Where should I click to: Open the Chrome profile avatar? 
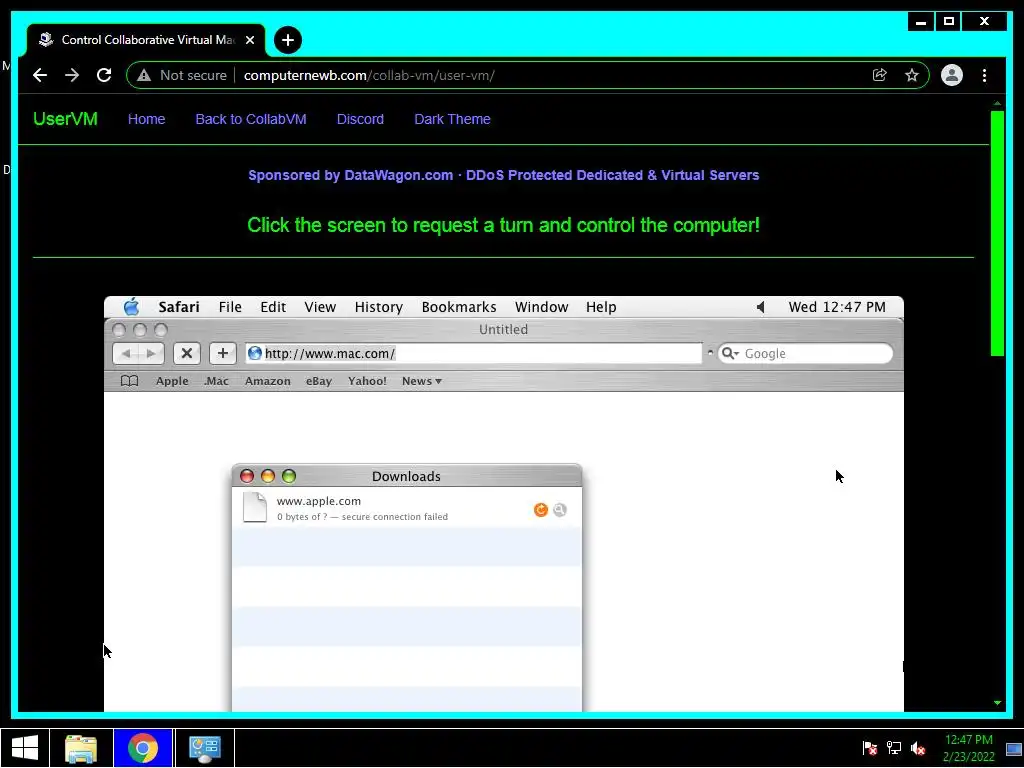tap(952, 75)
